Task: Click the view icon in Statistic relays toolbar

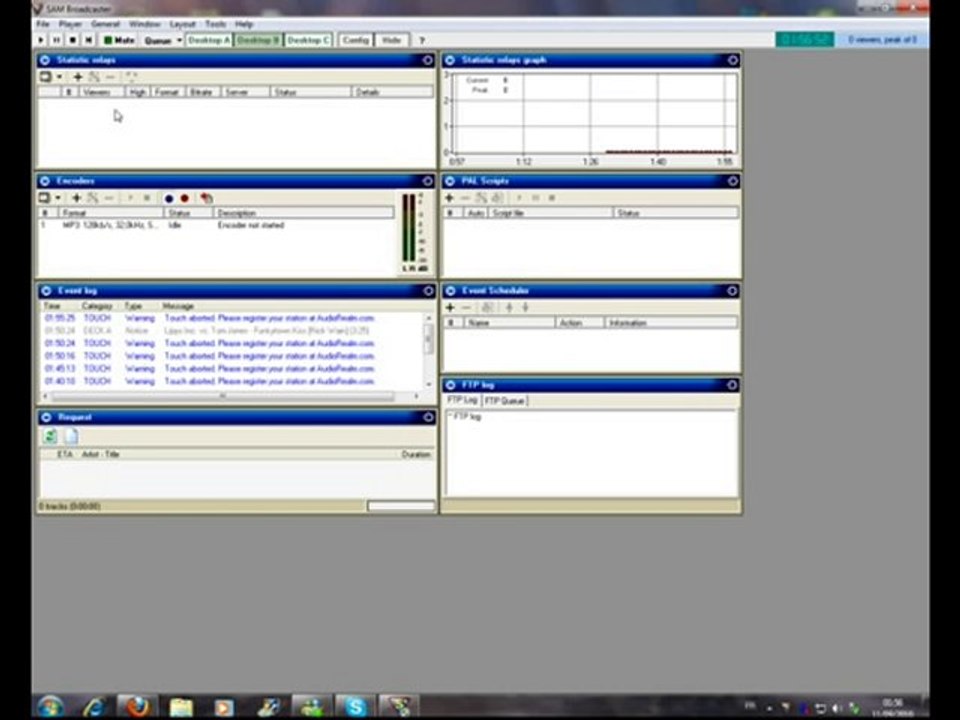Action: point(46,77)
